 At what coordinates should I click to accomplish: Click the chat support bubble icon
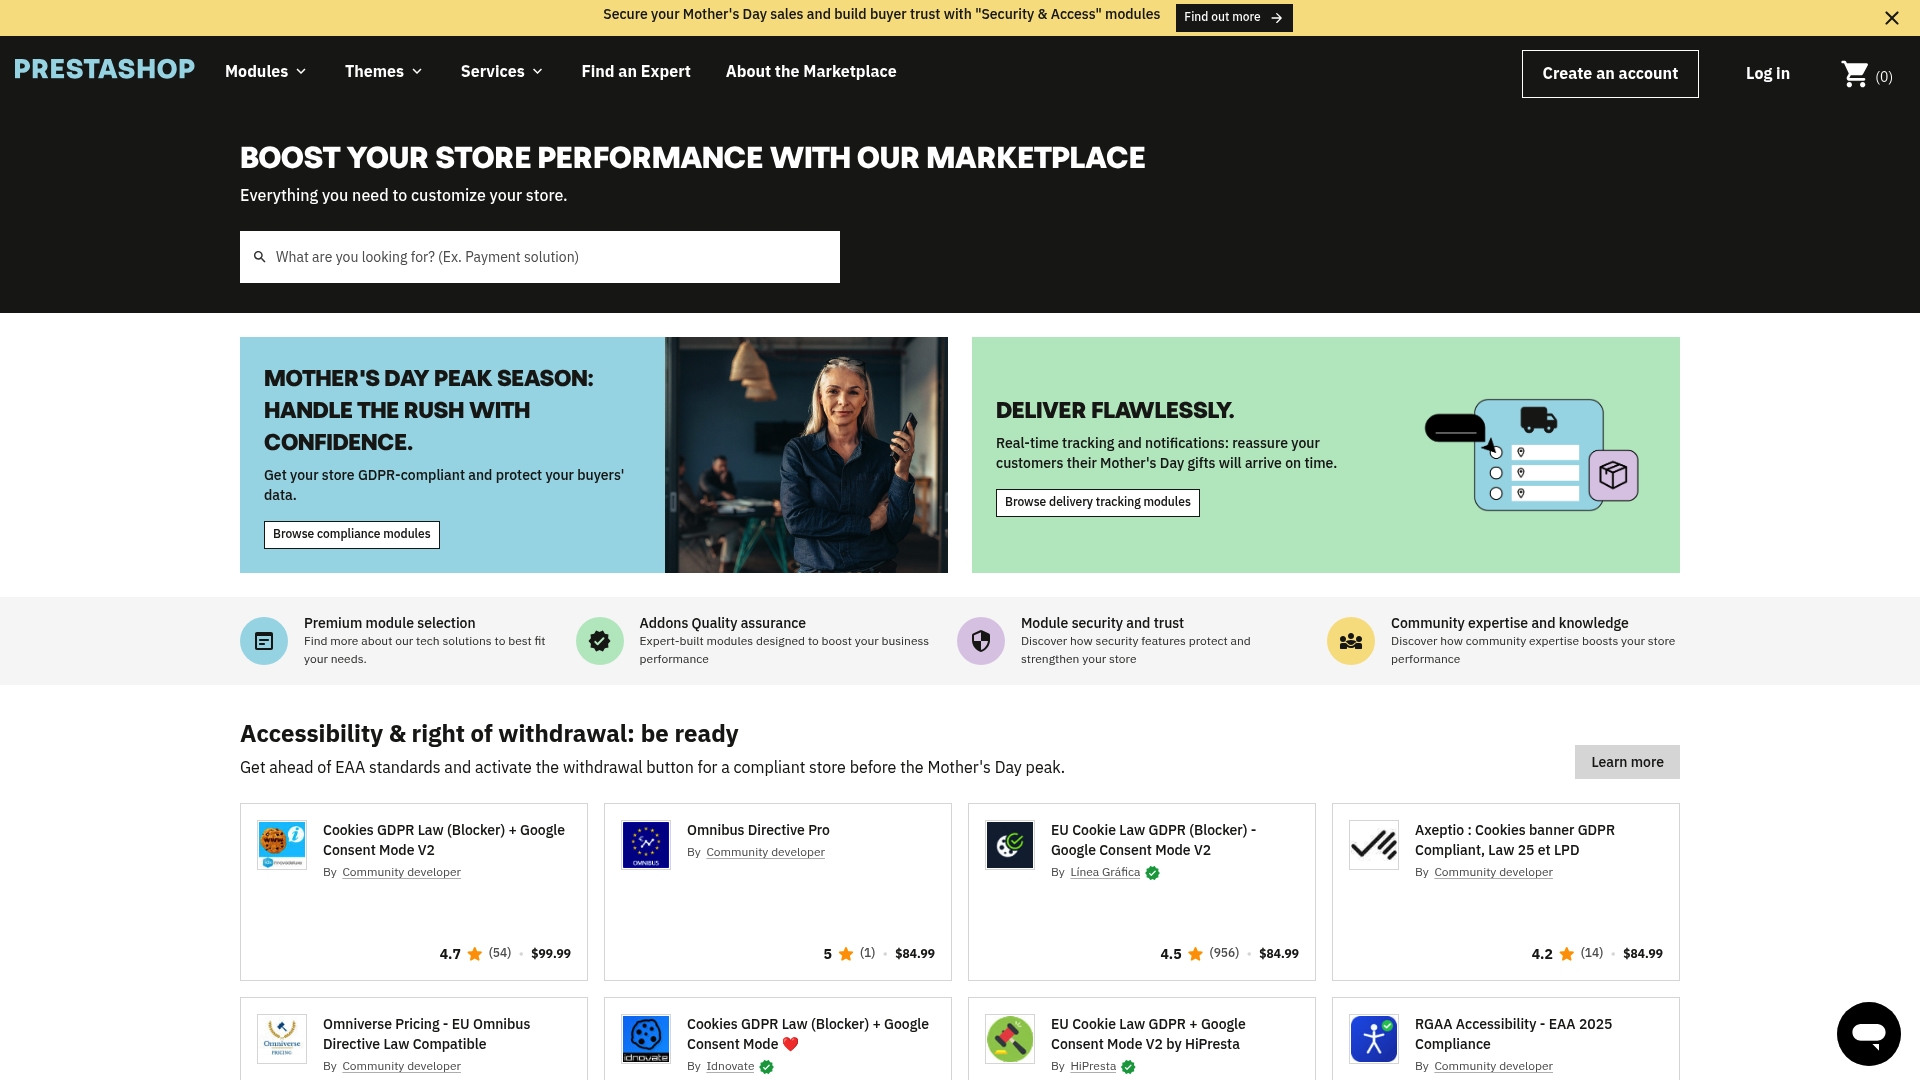click(x=1868, y=1034)
